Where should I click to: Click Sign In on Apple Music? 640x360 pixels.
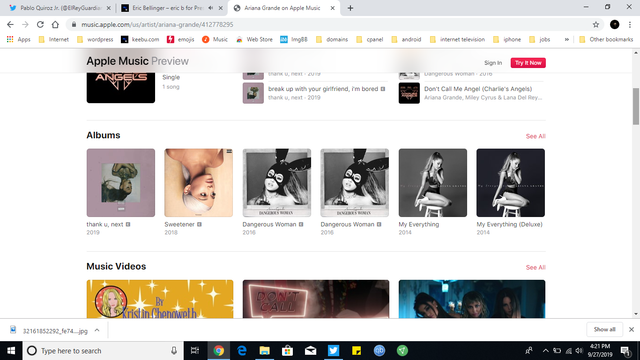click(x=493, y=63)
